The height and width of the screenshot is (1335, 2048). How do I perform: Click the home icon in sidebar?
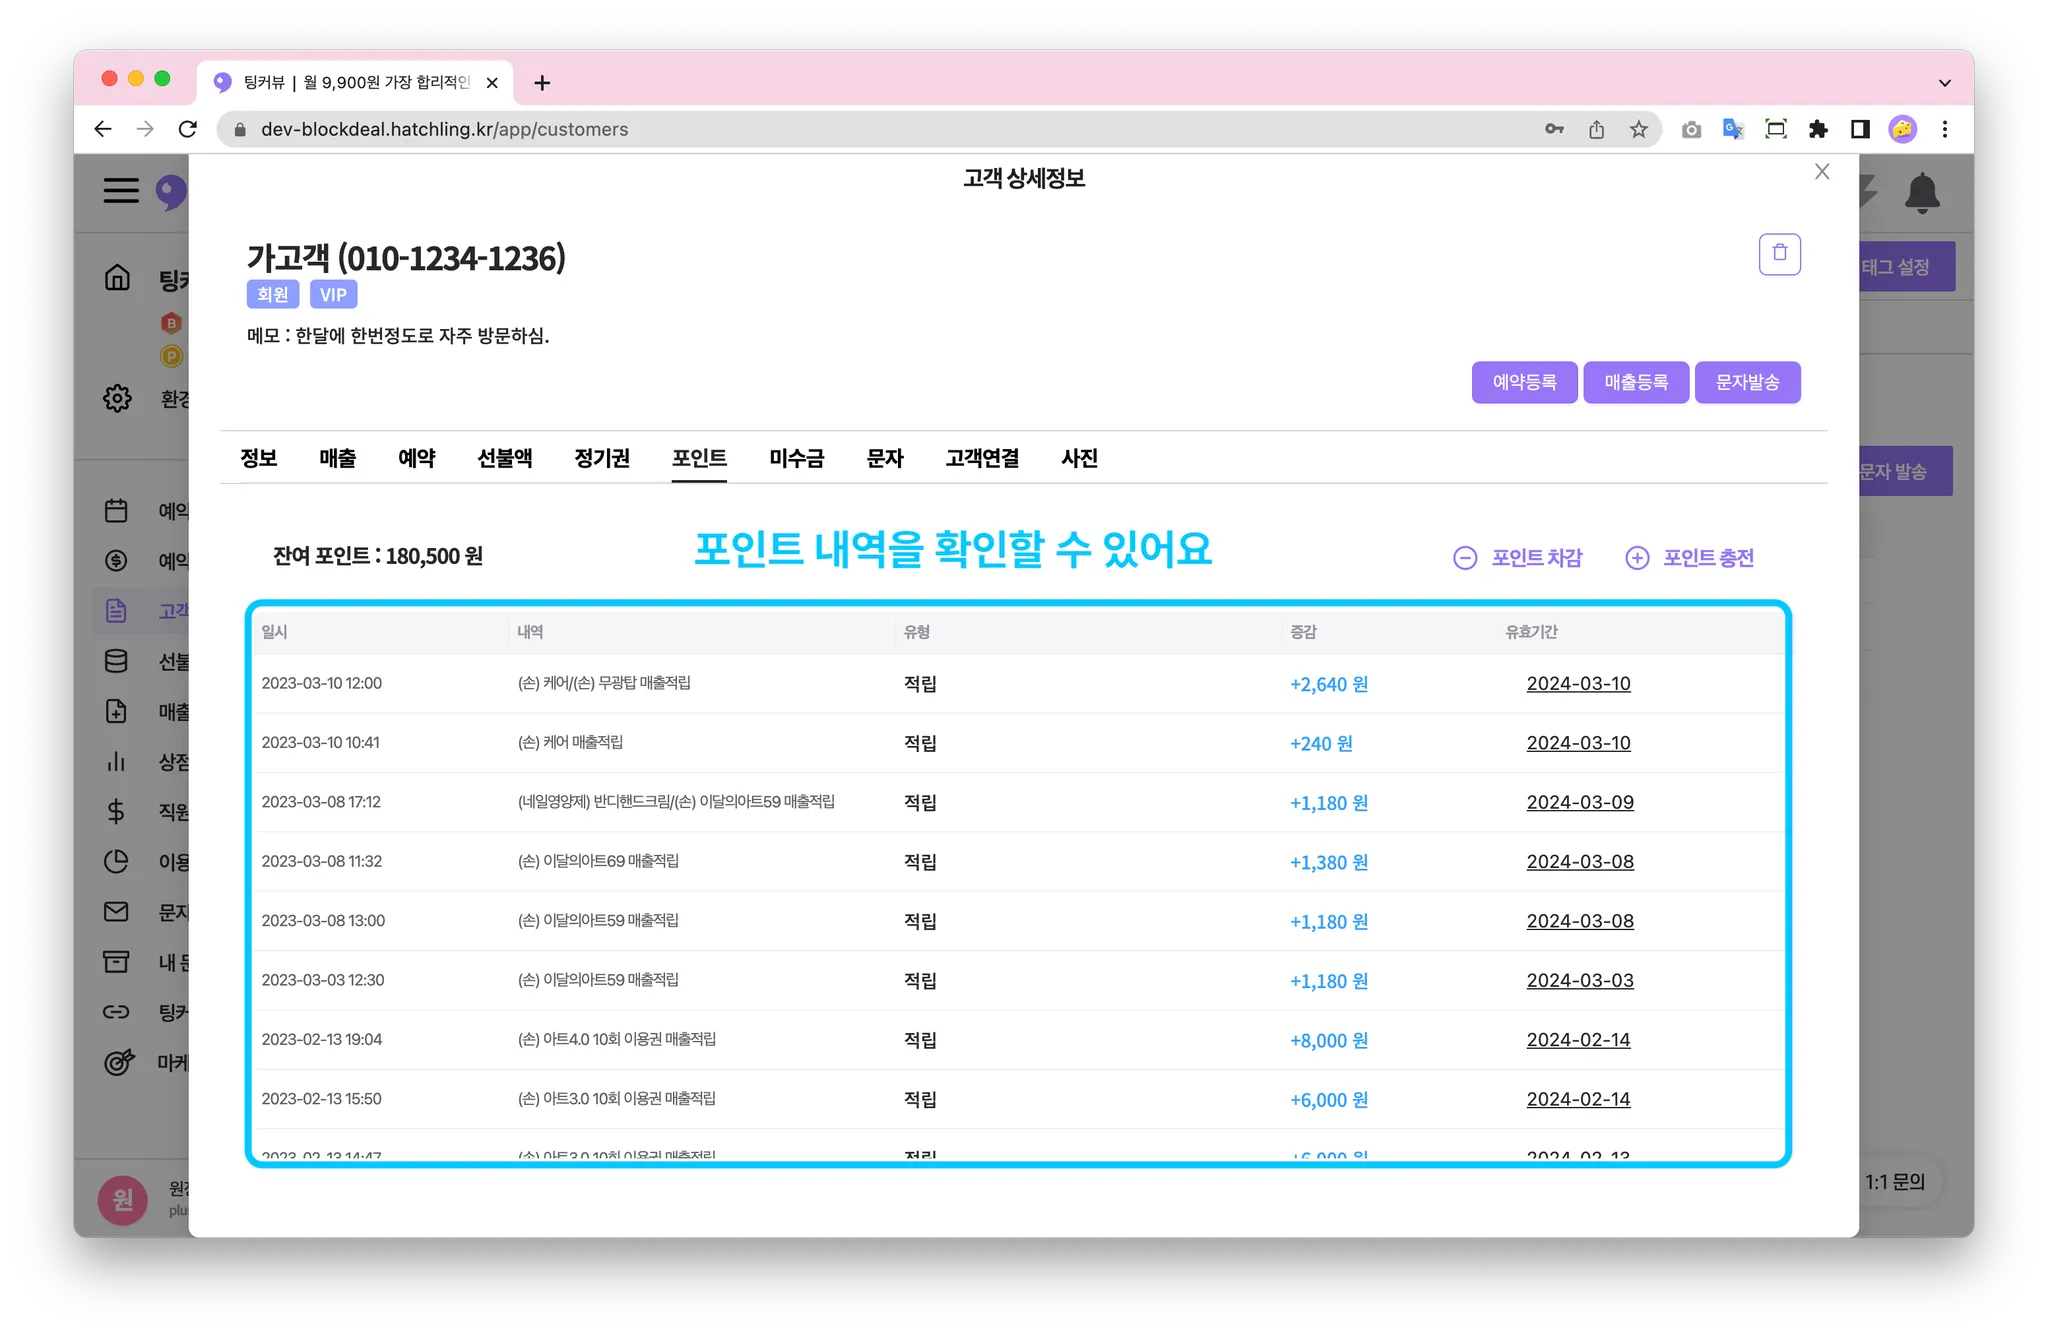pos(118,277)
